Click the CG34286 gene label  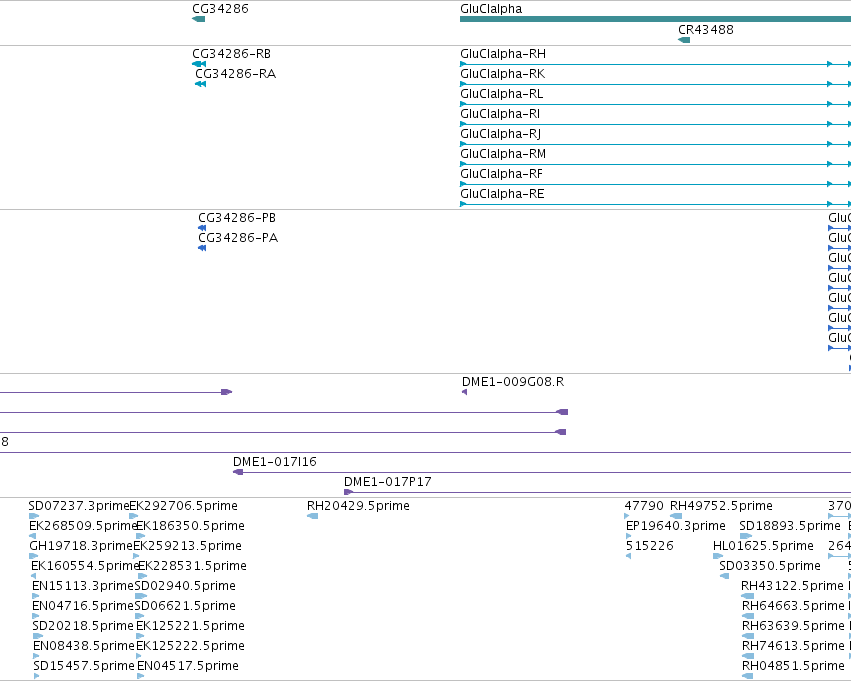(220, 9)
